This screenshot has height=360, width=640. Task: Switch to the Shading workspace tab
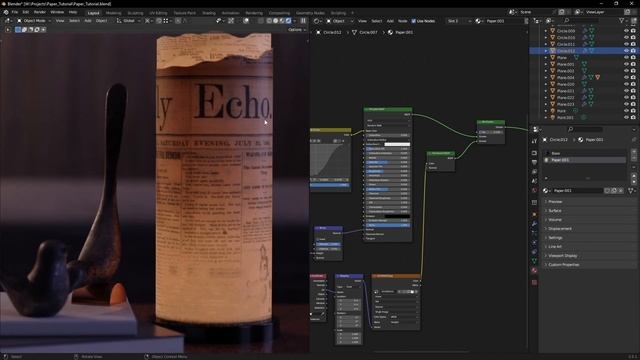pos(209,13)
